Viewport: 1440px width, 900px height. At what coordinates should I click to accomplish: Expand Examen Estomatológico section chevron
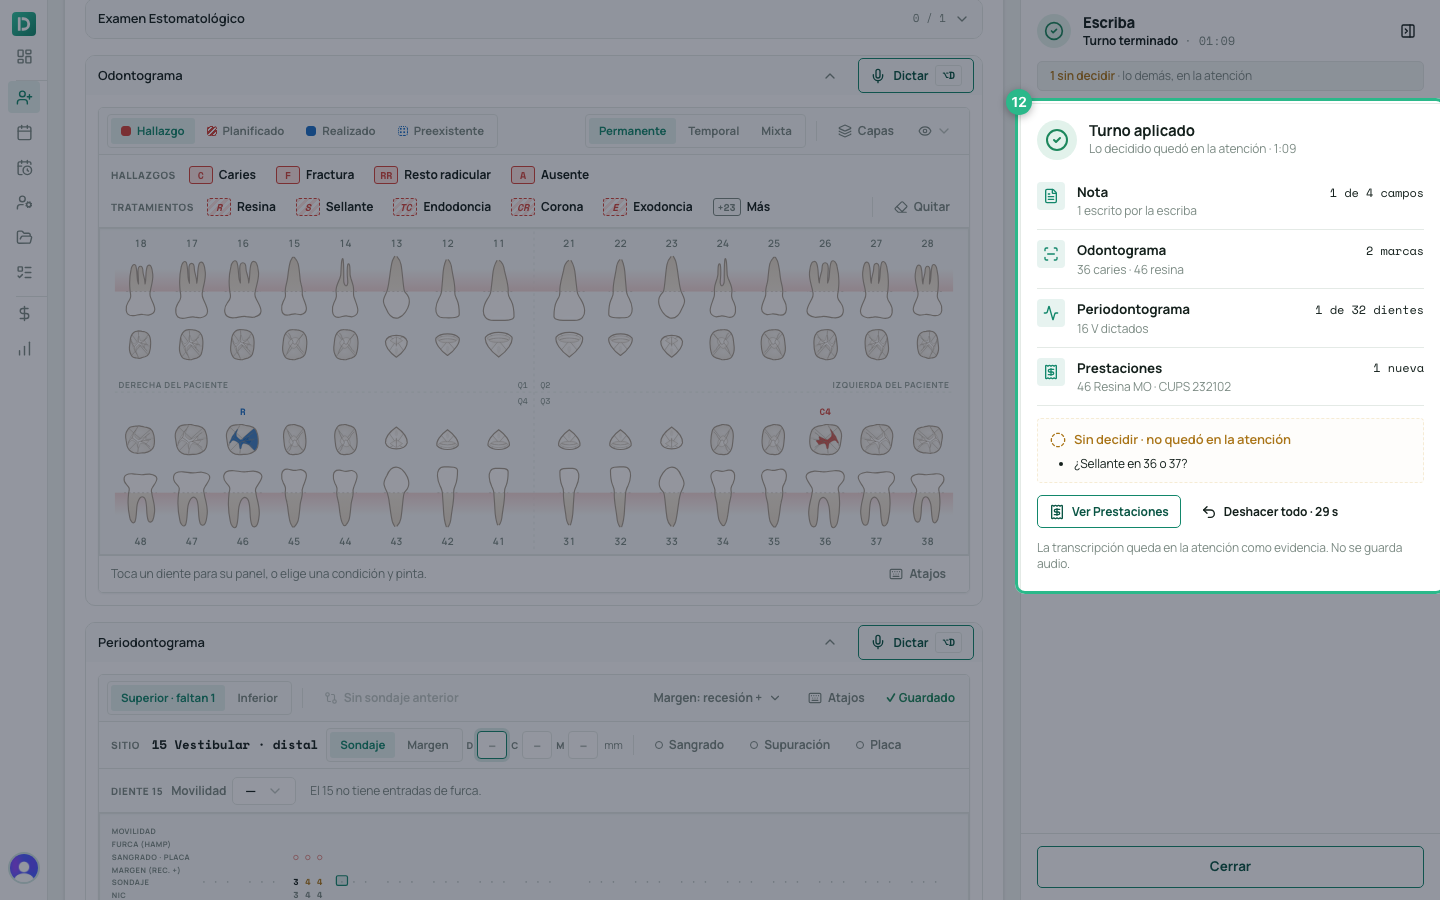click(x=962, y=19)
